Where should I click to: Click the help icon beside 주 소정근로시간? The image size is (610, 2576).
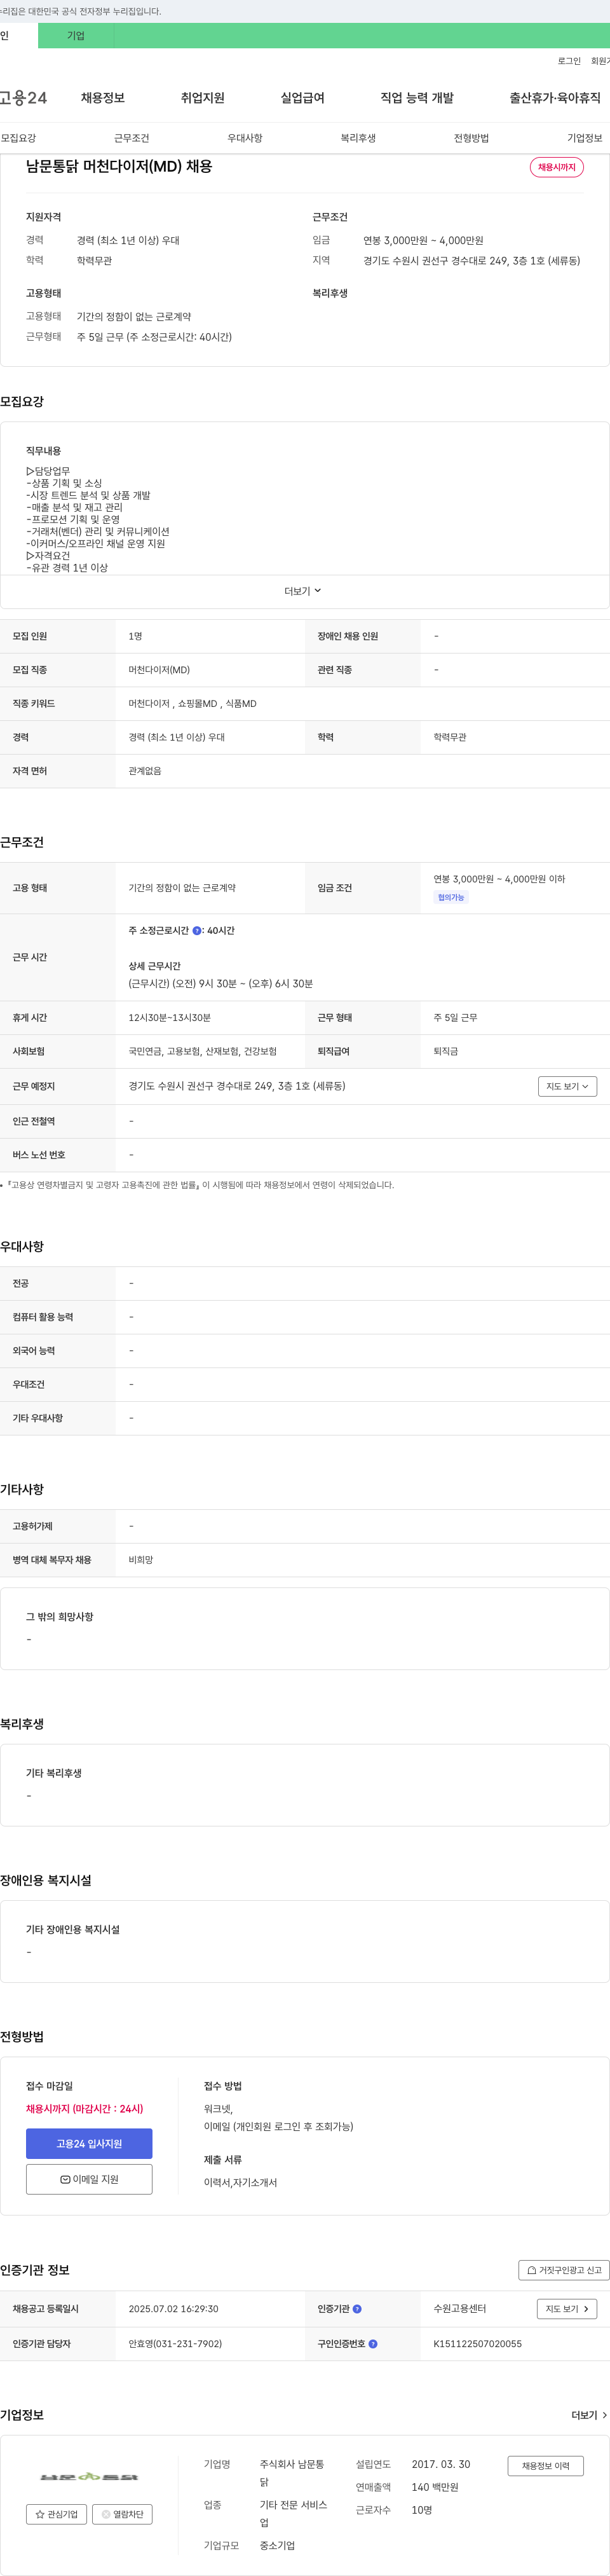197,931
